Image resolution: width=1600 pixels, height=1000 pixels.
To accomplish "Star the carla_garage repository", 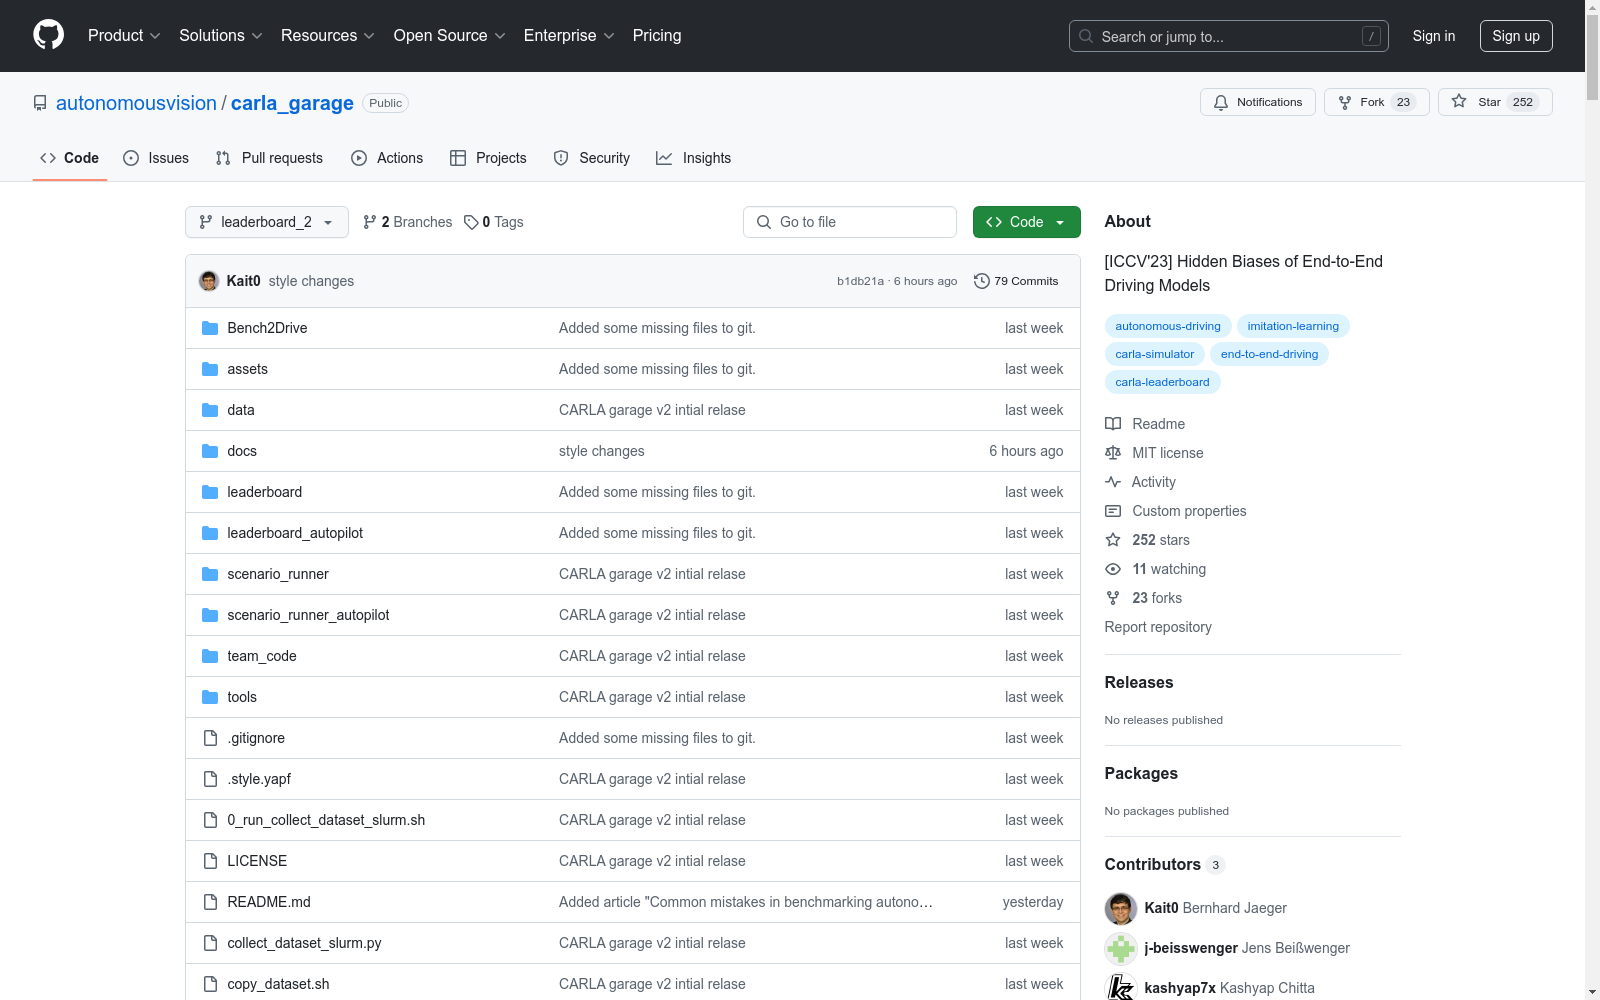I will [x=1495, y=102].
